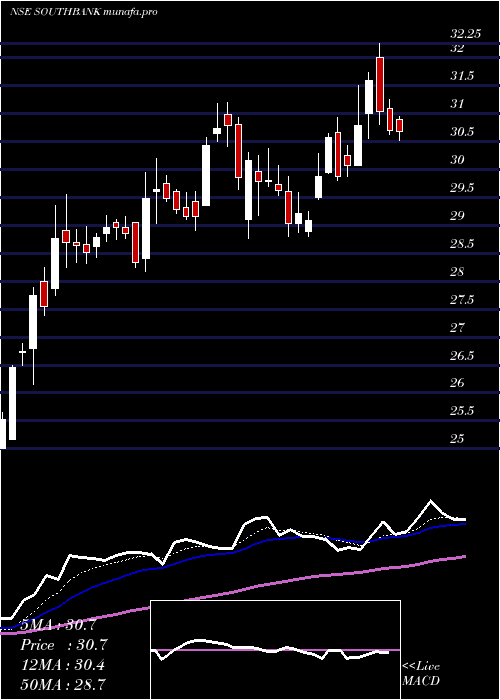Screen dimensions: 500x700
Task: Click the <<Live MACD label
Action: click(x=421, y=674)
